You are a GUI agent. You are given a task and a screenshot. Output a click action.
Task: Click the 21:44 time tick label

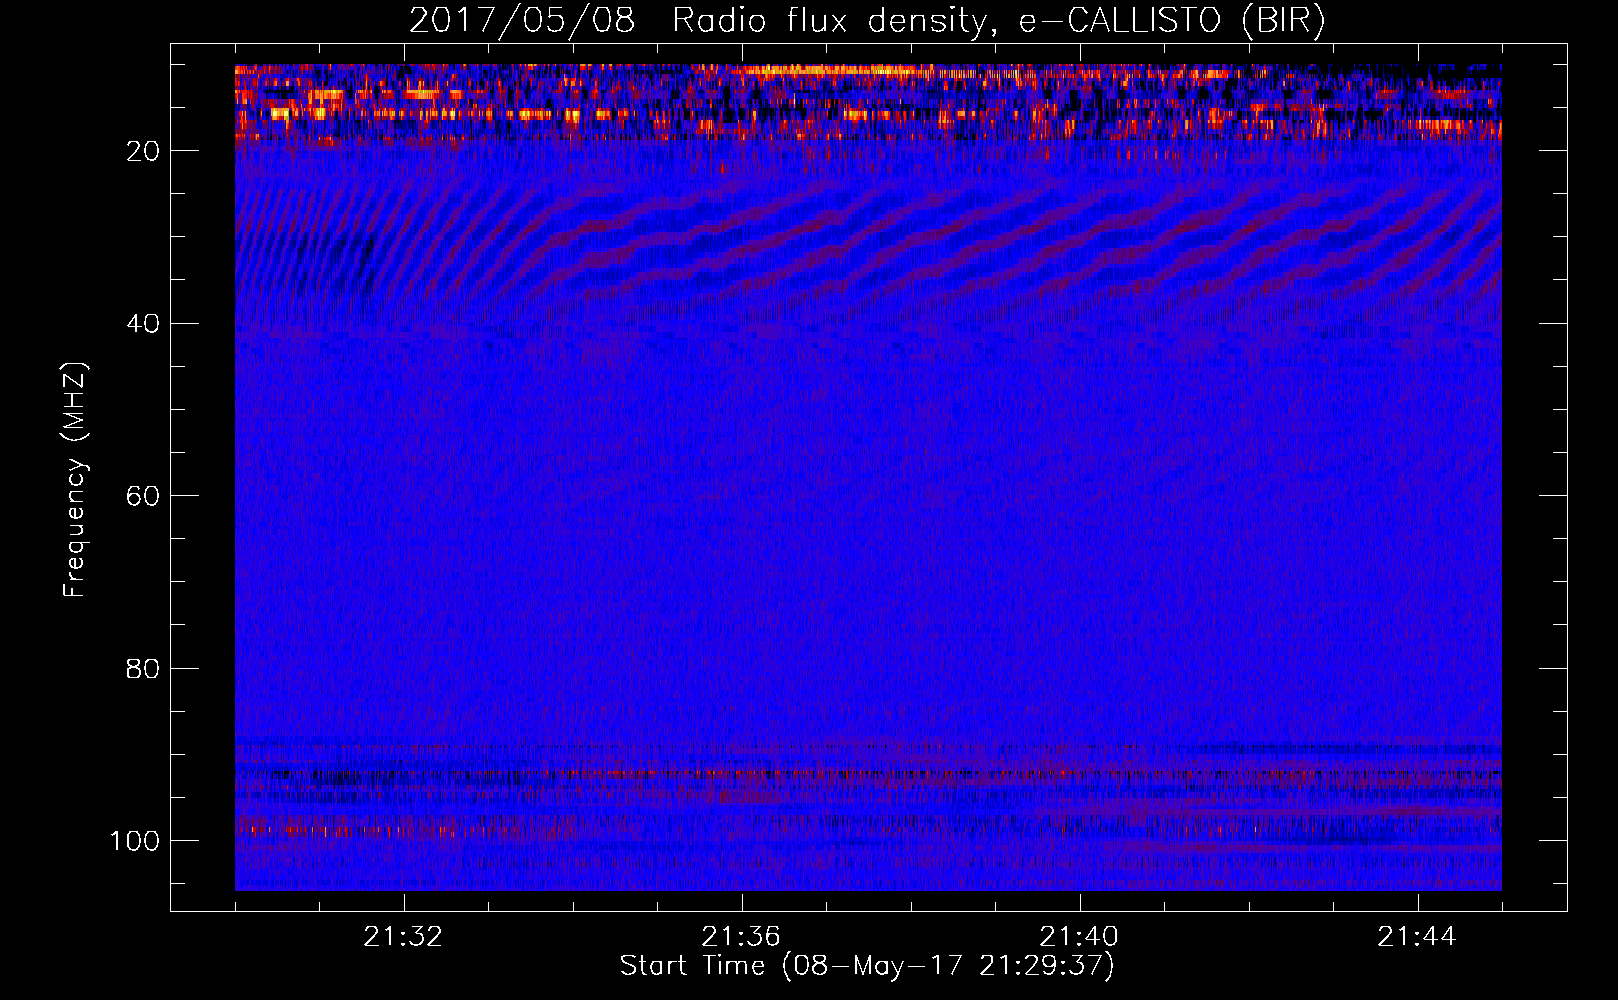[1417, 937]
